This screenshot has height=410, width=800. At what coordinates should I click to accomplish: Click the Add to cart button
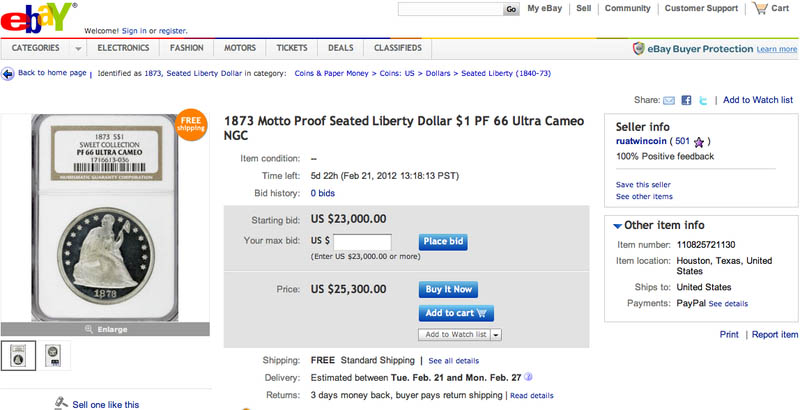tap(456, 313)
